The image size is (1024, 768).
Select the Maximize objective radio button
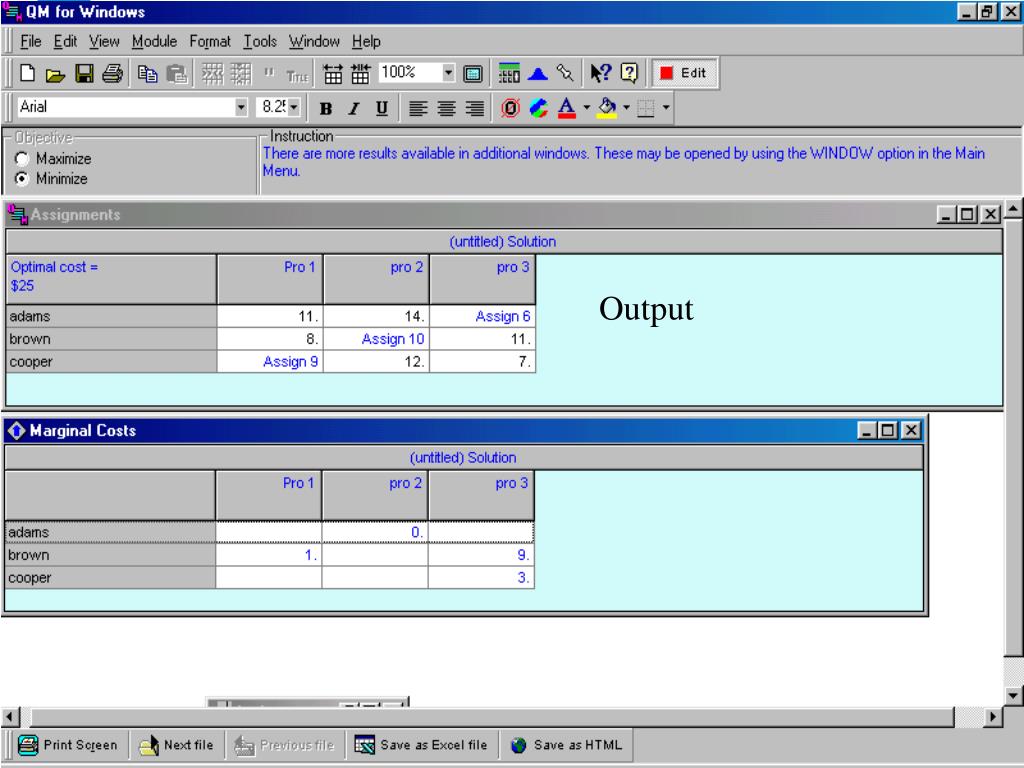click(22, 159)
